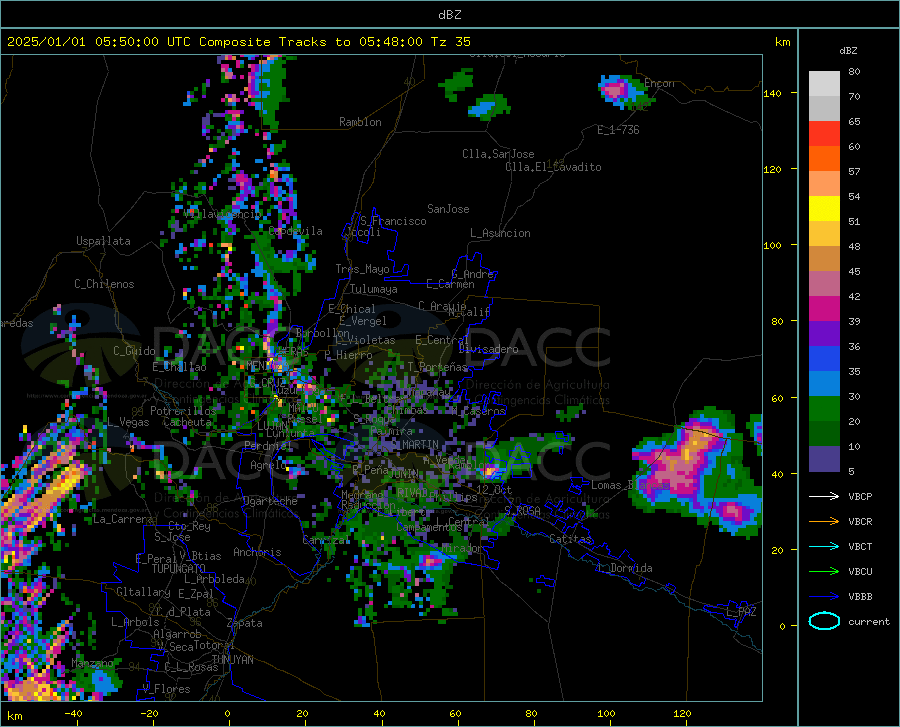Click the 'Tres_Mayo' map label
This screenshot has width=900, height=727.
[362, 269]
